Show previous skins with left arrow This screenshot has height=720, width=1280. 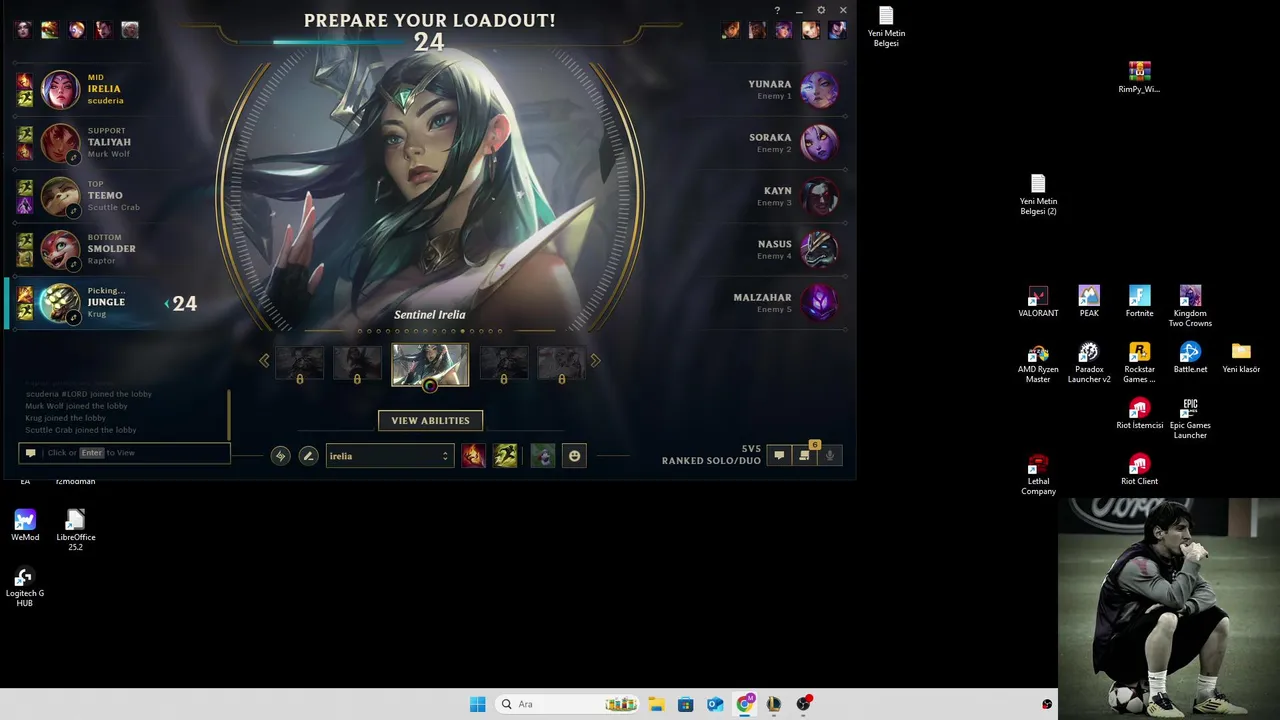pos(264,361)
